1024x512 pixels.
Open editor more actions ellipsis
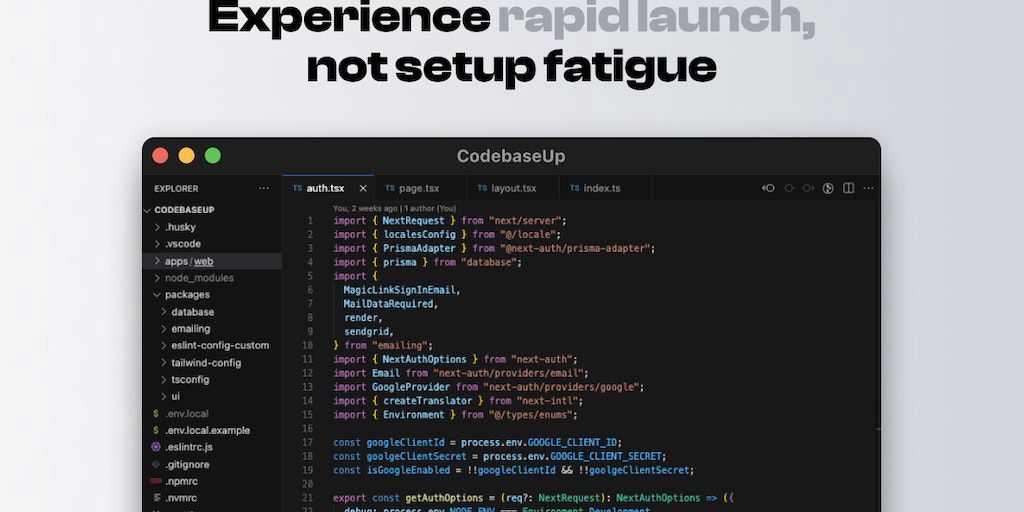(869, 188)
